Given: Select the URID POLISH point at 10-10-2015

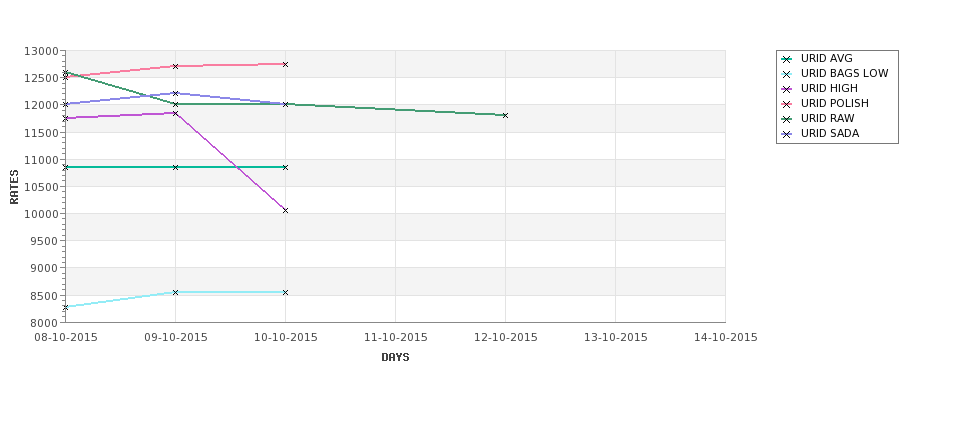Looking at the screenshot, I should (x=285, y=64).
